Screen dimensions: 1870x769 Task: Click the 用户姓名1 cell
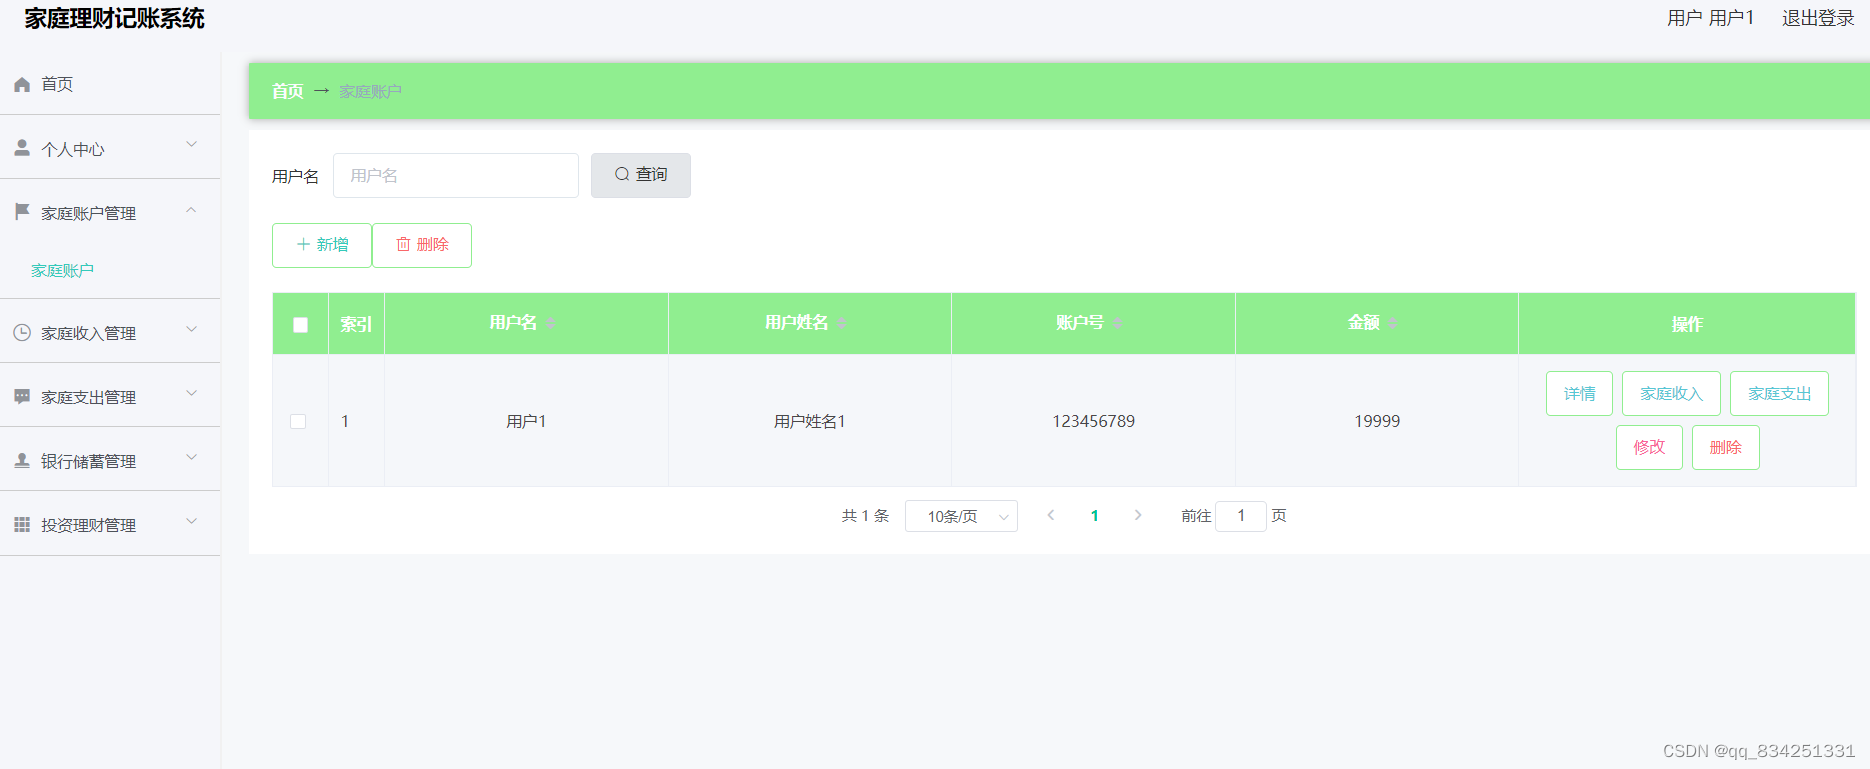[x=810, y=421]
